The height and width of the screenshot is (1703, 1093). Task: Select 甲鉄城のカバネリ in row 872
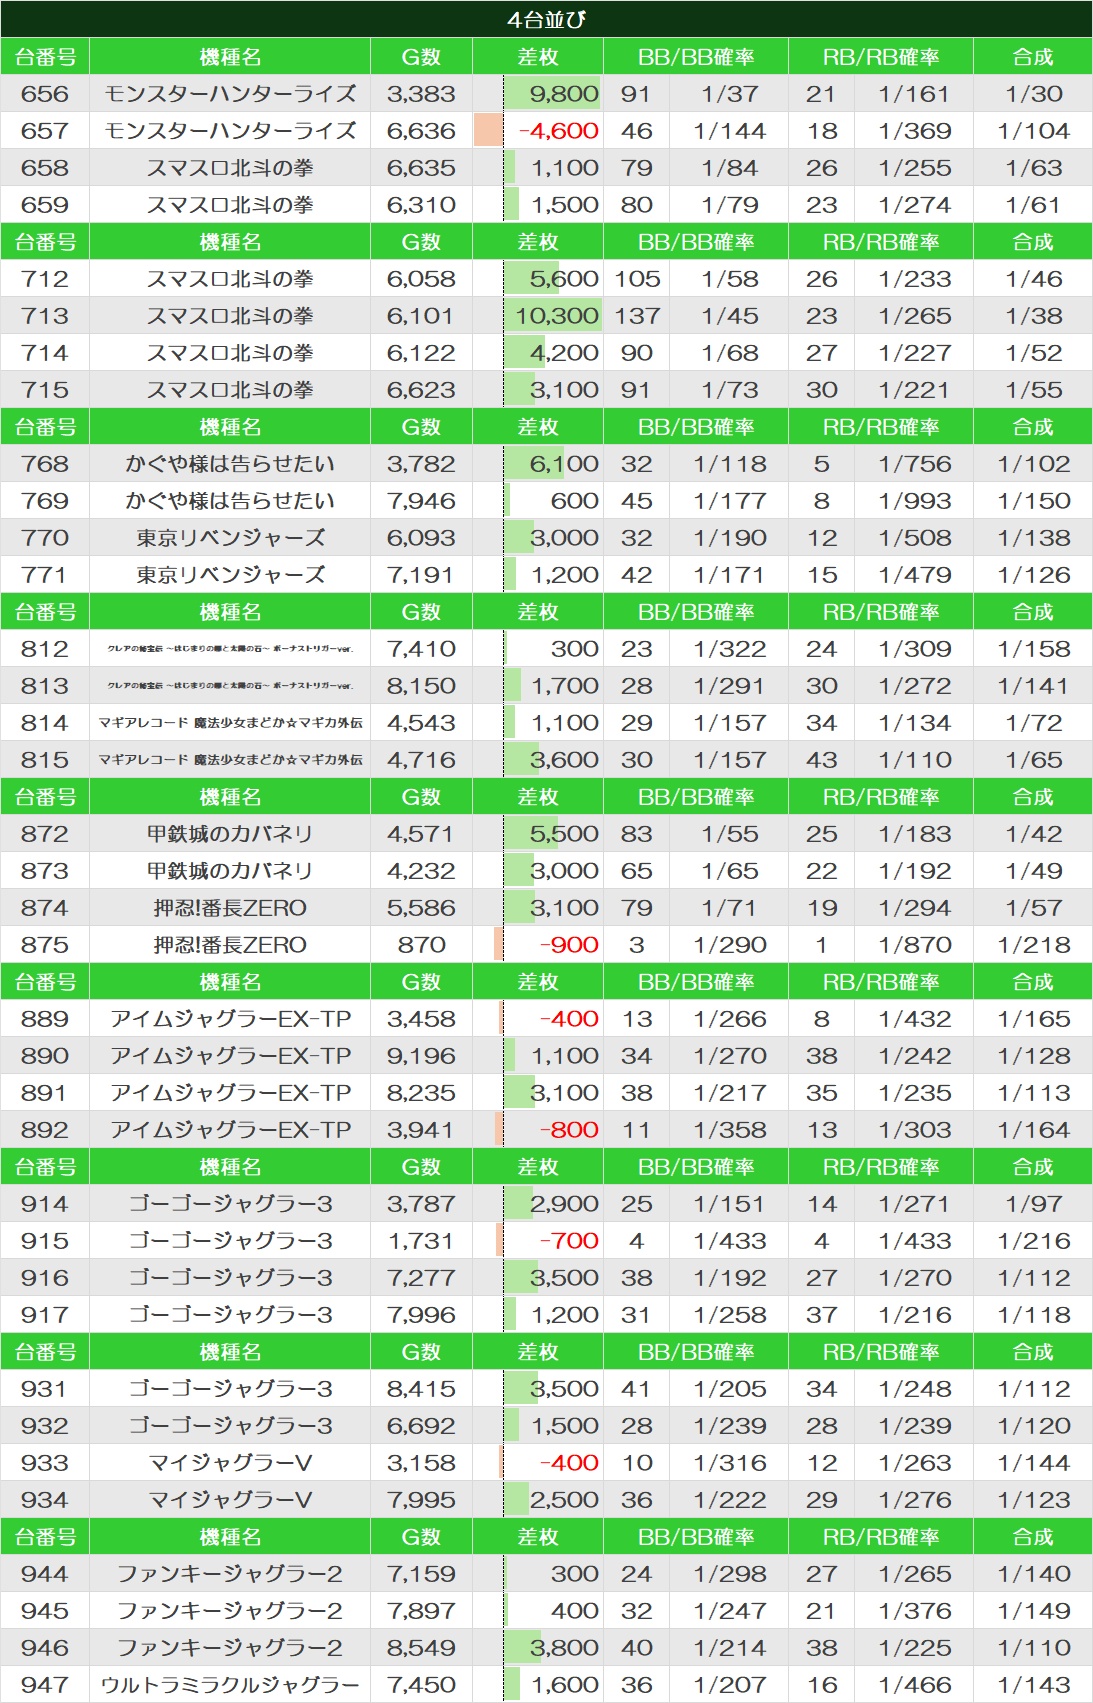(230, 834)
